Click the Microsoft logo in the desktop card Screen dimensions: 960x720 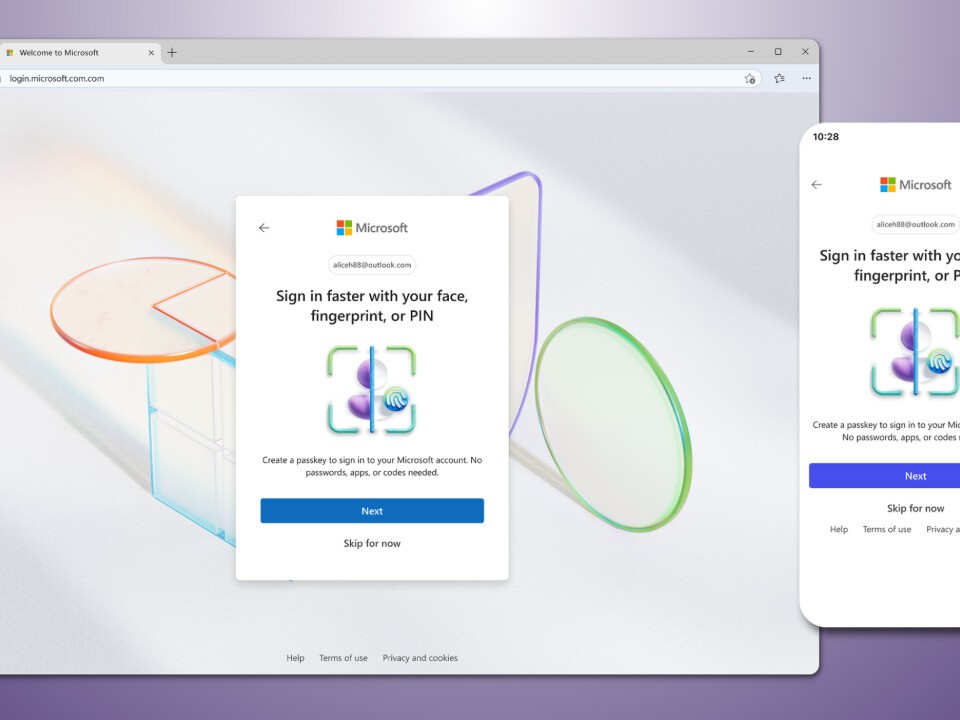[372, 228]
